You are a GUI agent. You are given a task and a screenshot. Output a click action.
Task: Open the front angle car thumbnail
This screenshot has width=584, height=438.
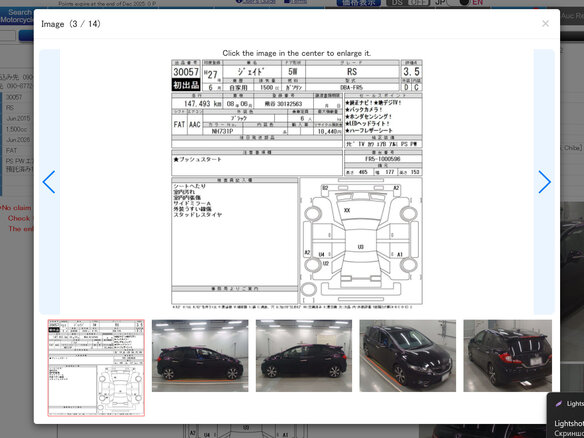click(407, 356)
